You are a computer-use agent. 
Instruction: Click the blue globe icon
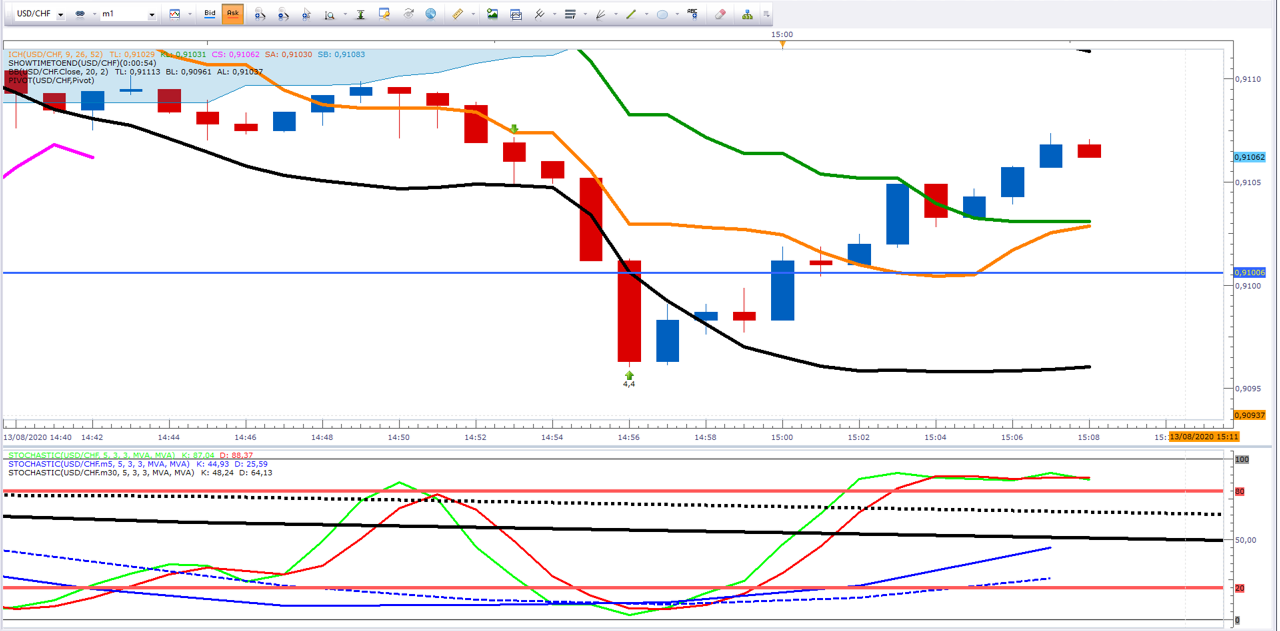431,14
